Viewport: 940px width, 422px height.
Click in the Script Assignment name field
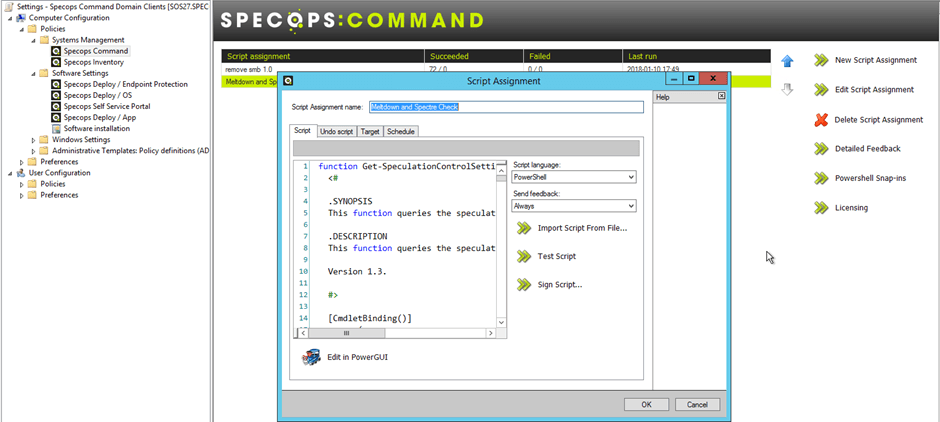[x=506, y=107]
